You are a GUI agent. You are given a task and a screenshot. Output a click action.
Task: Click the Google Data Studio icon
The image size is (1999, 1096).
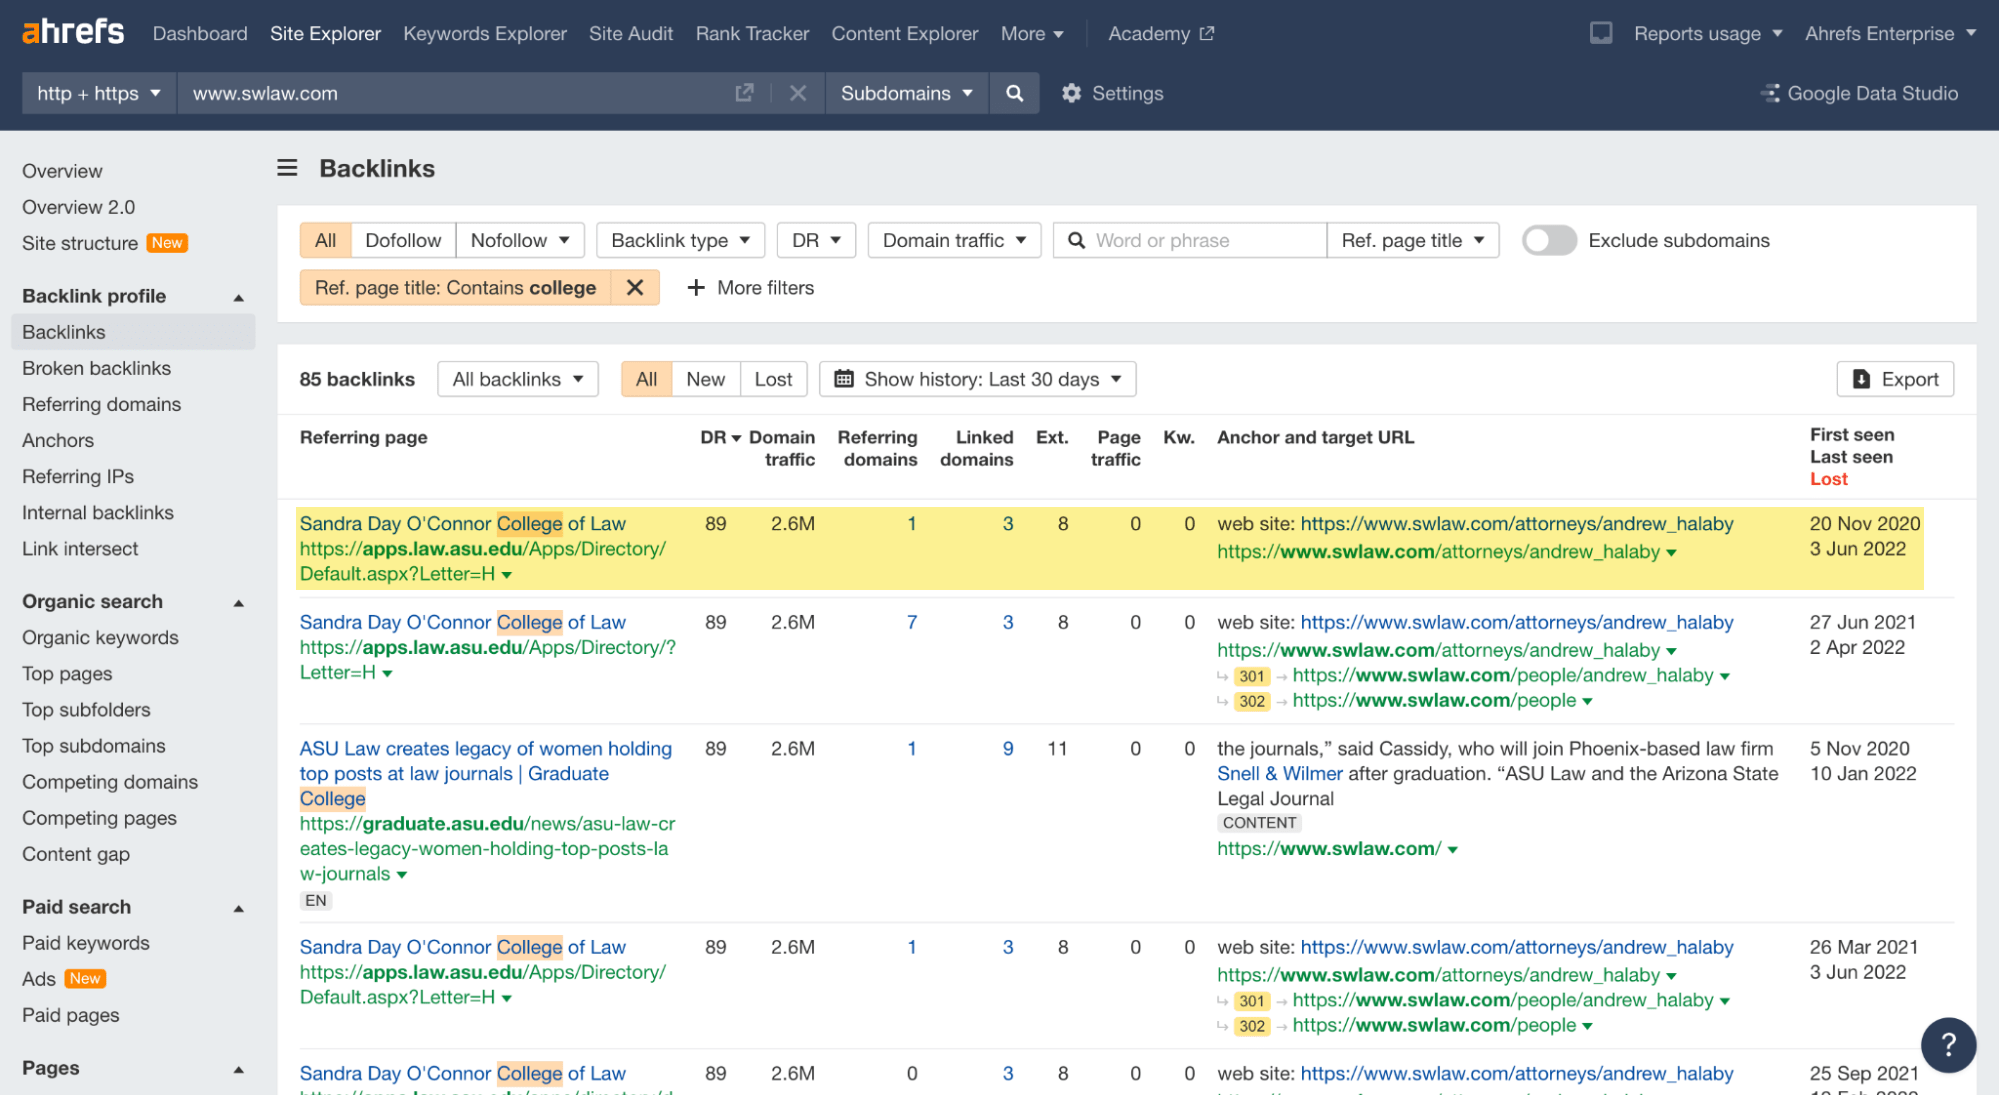click(x=1770, y=93)
